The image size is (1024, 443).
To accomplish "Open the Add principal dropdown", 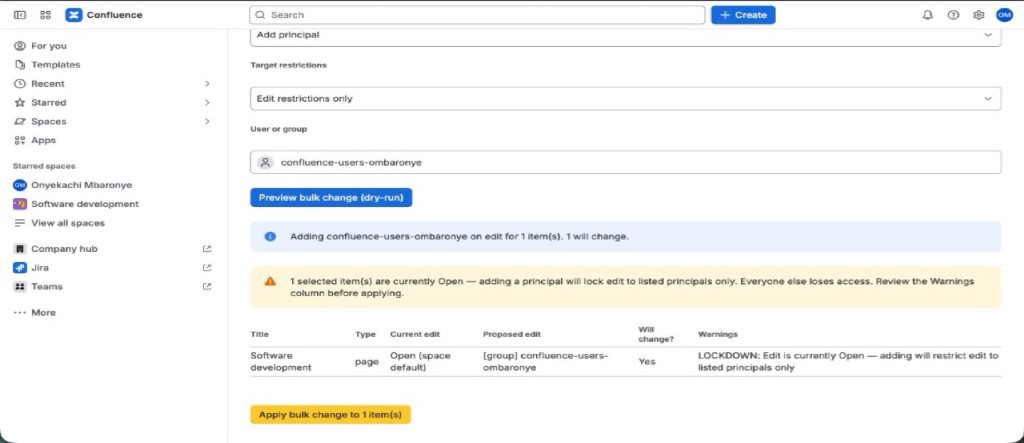I will coord(626,35).
